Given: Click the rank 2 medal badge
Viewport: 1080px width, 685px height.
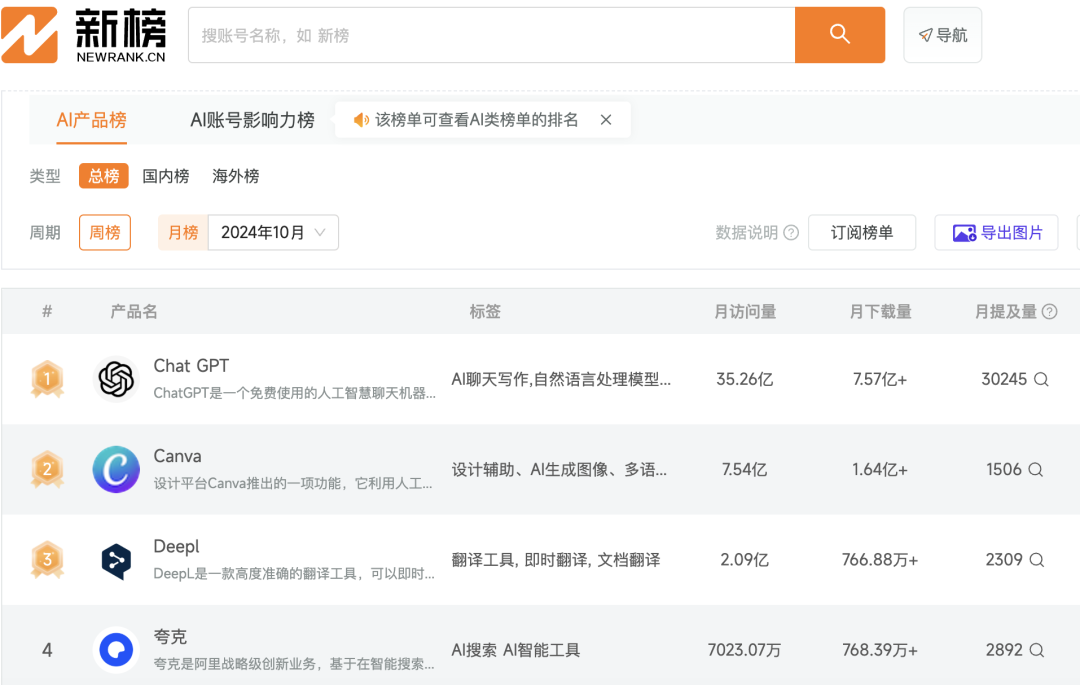Looking at the screenshot, I should pyautogui.click(x=48, y=469).
